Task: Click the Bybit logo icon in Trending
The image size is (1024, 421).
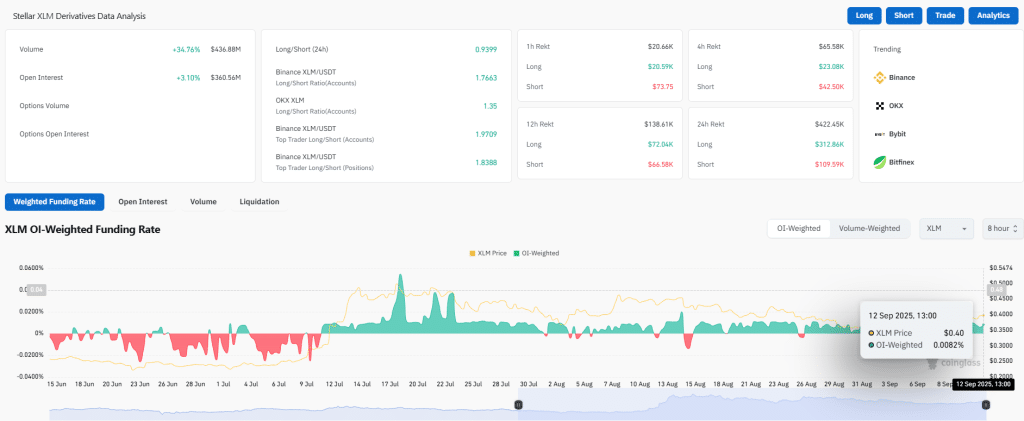Action: click(880, 133)
